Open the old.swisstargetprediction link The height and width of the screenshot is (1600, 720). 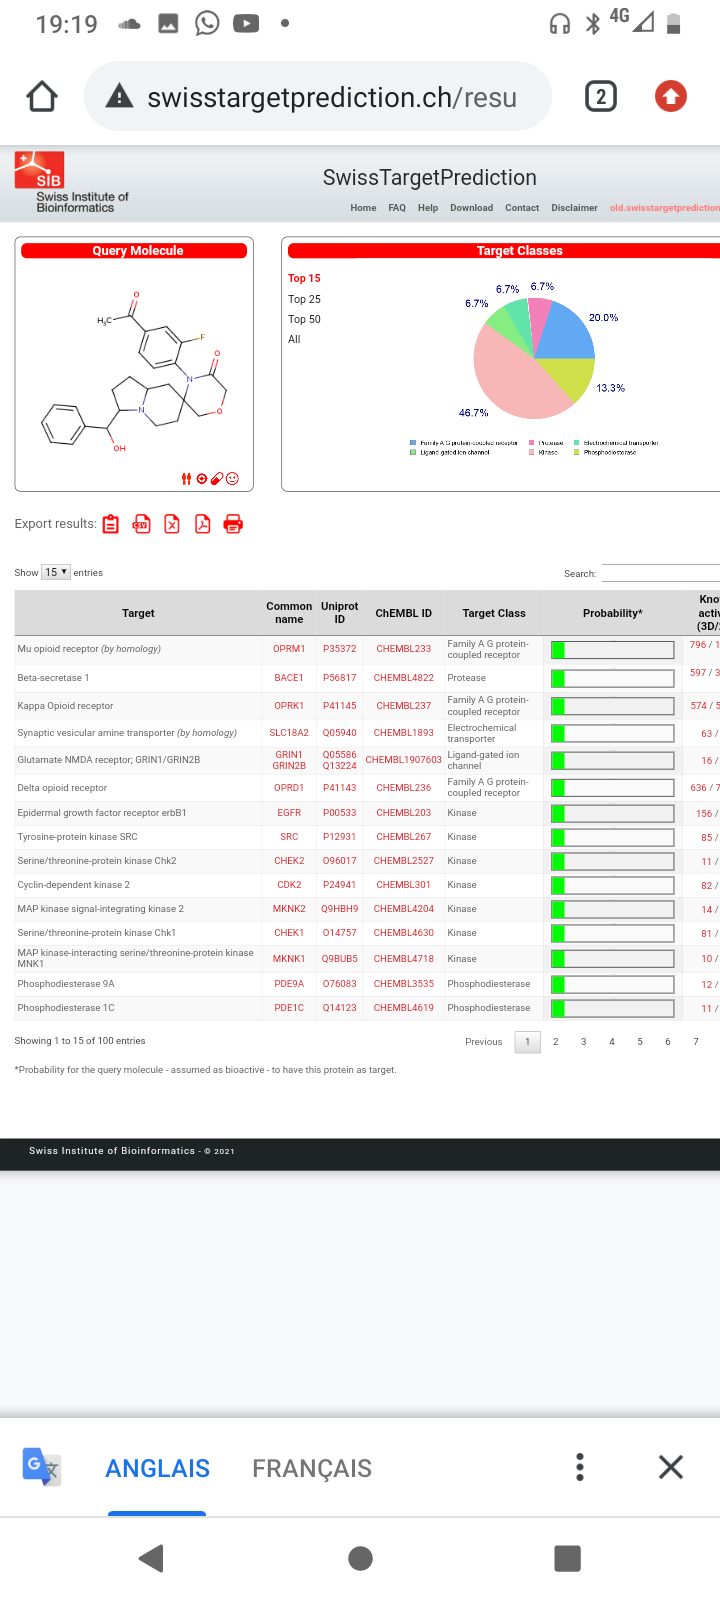coord(664,208)
